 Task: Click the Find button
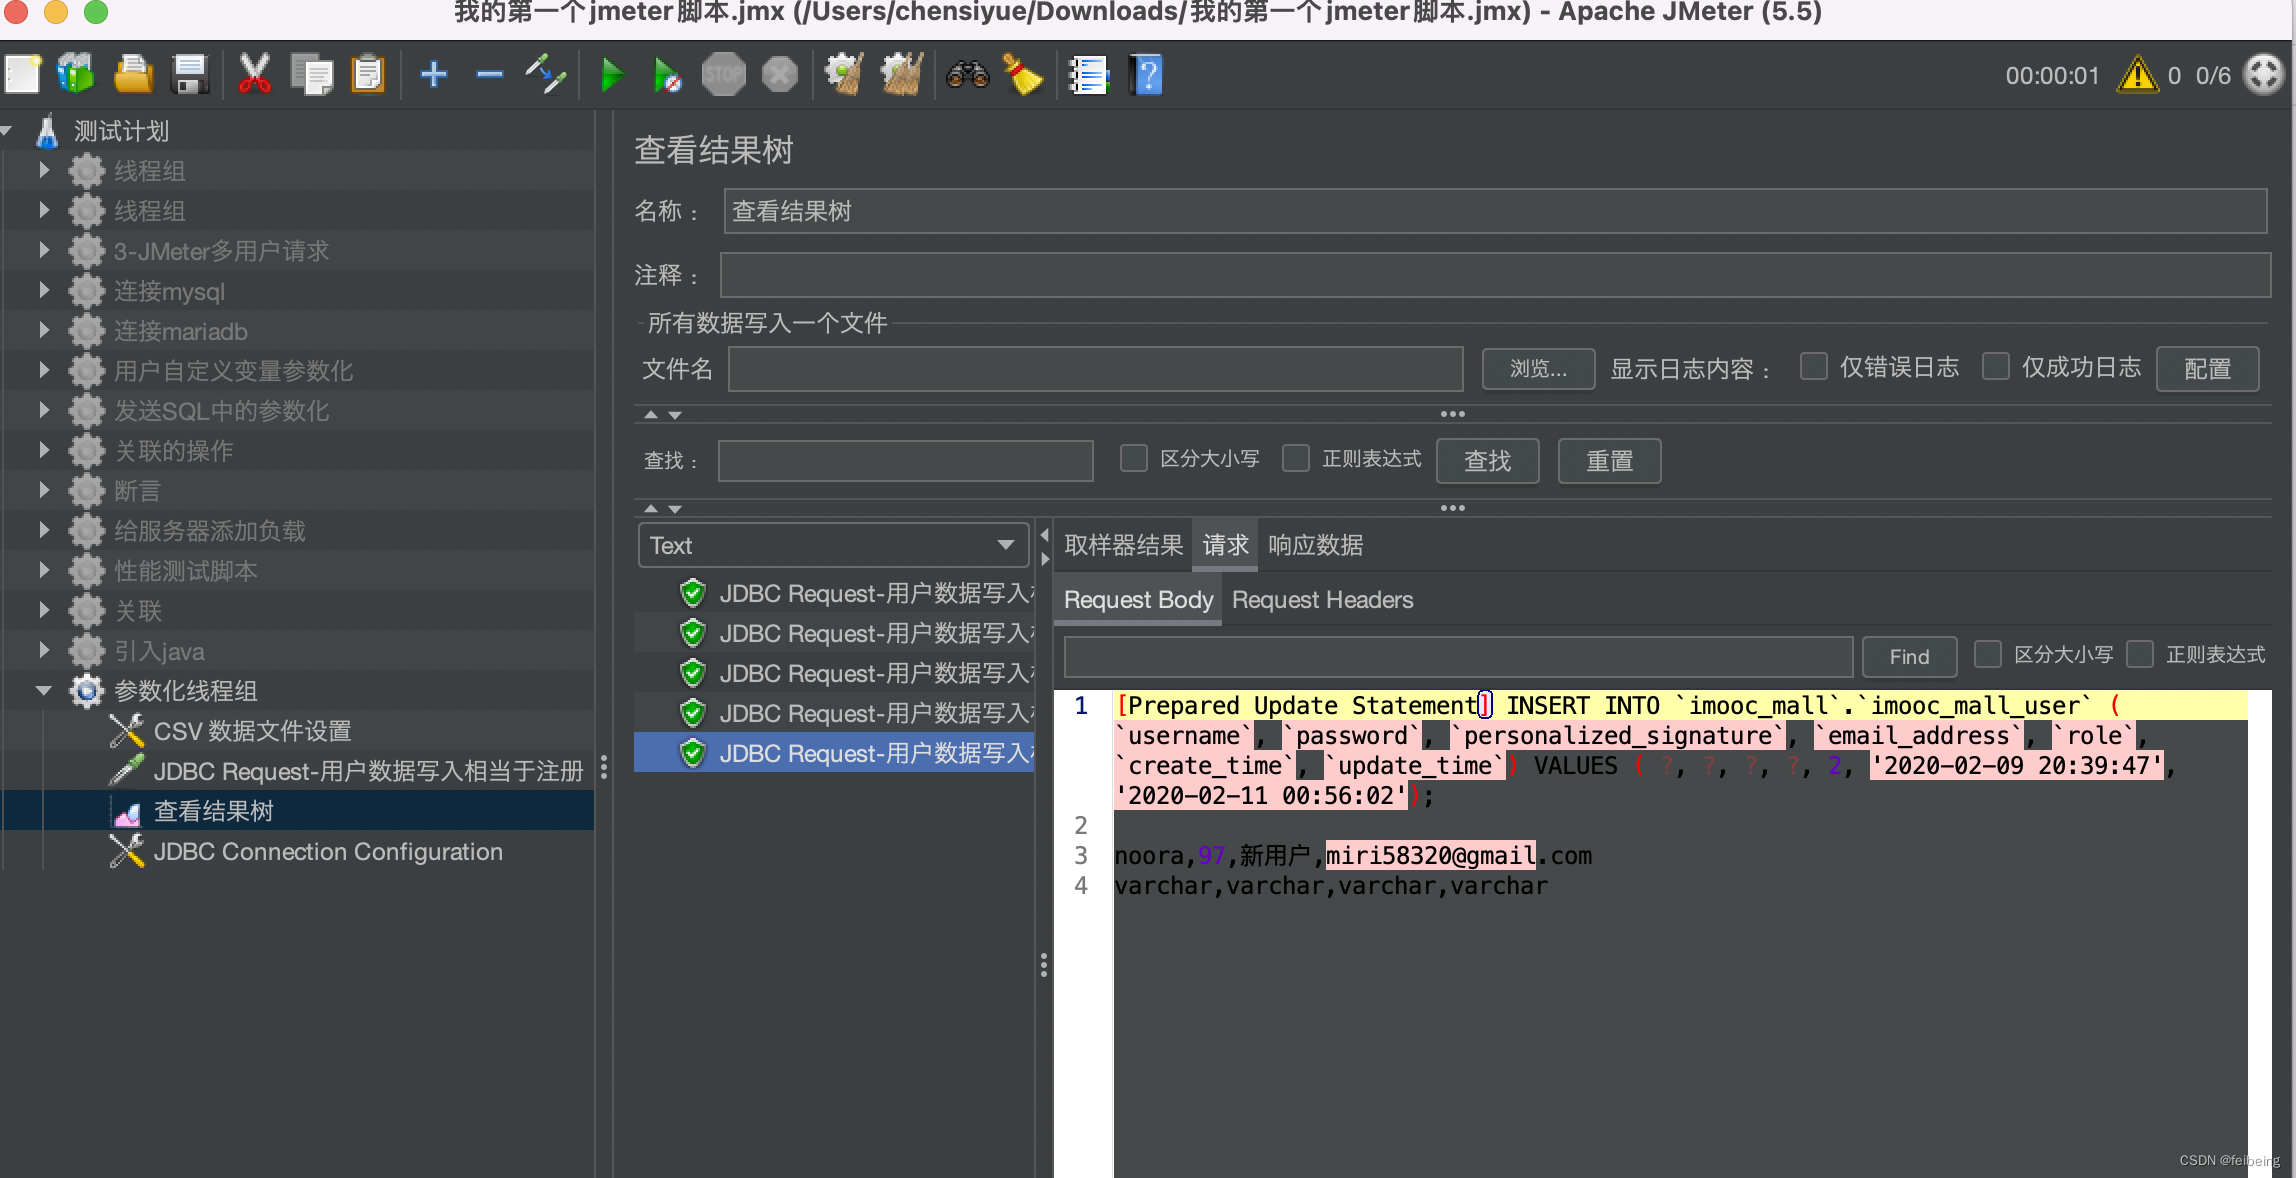[1909, 657]
